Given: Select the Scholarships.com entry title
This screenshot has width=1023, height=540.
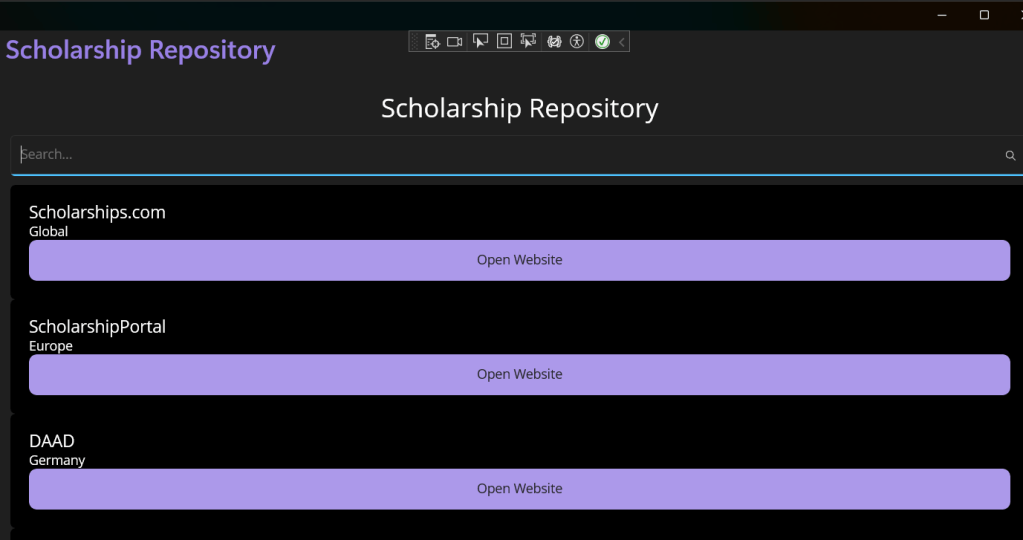Looking at the screenshot, I should [97, 212].
